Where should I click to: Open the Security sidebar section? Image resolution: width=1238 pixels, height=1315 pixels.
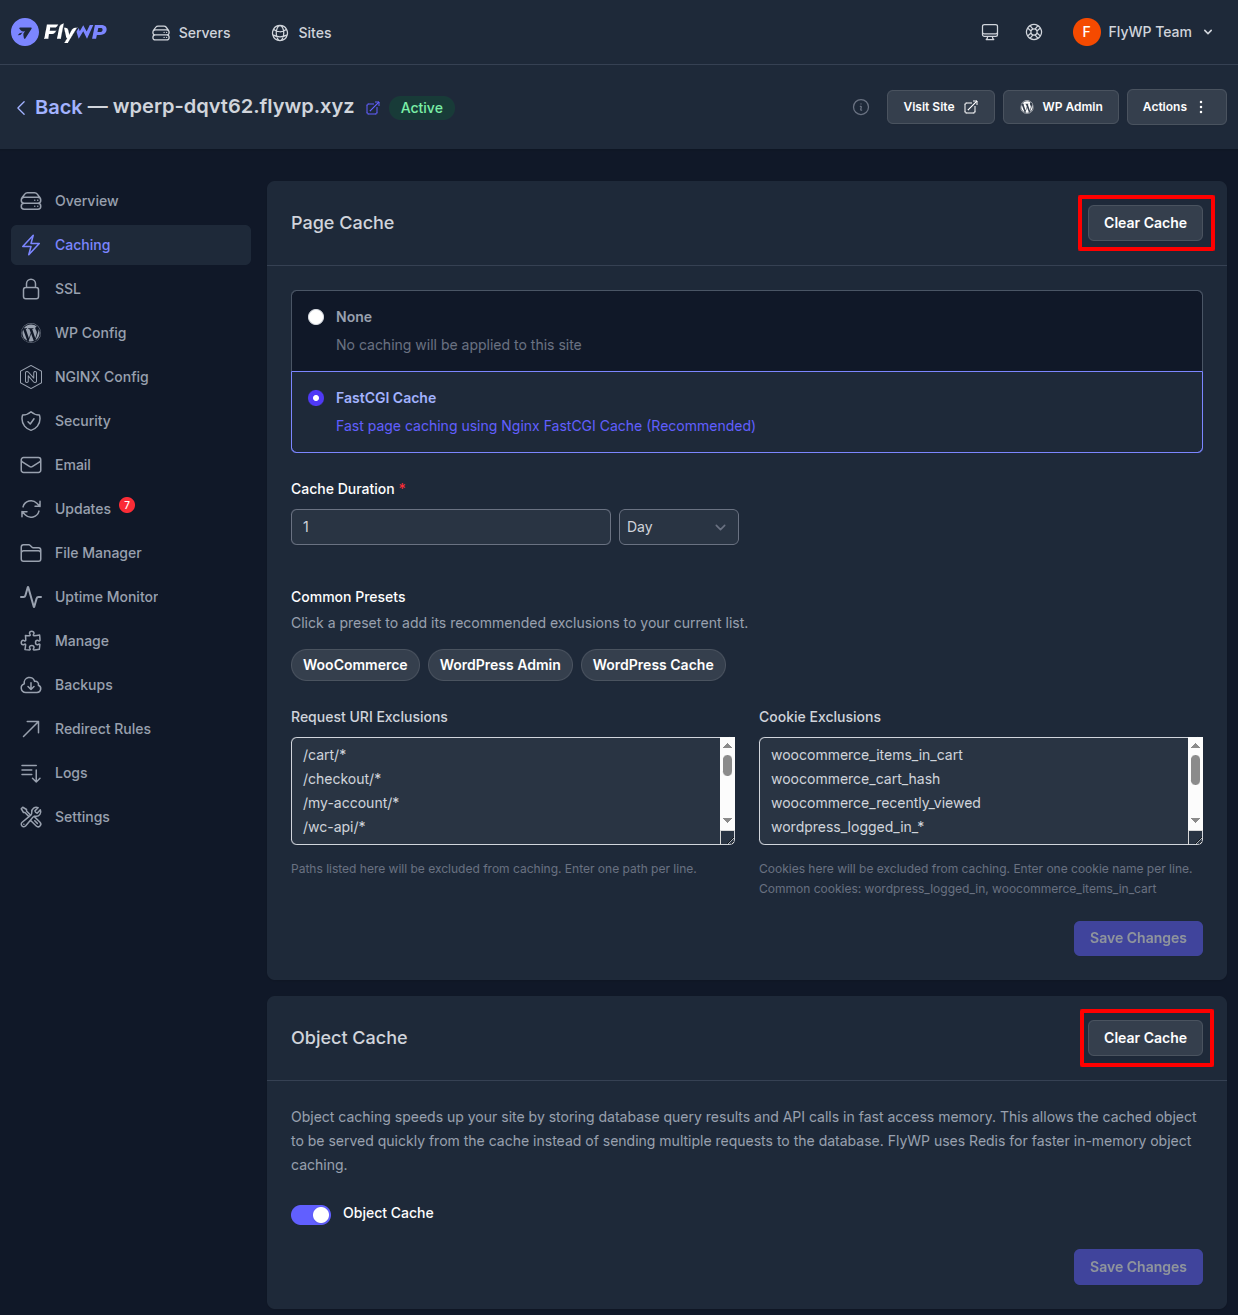(x=131, y=421)
